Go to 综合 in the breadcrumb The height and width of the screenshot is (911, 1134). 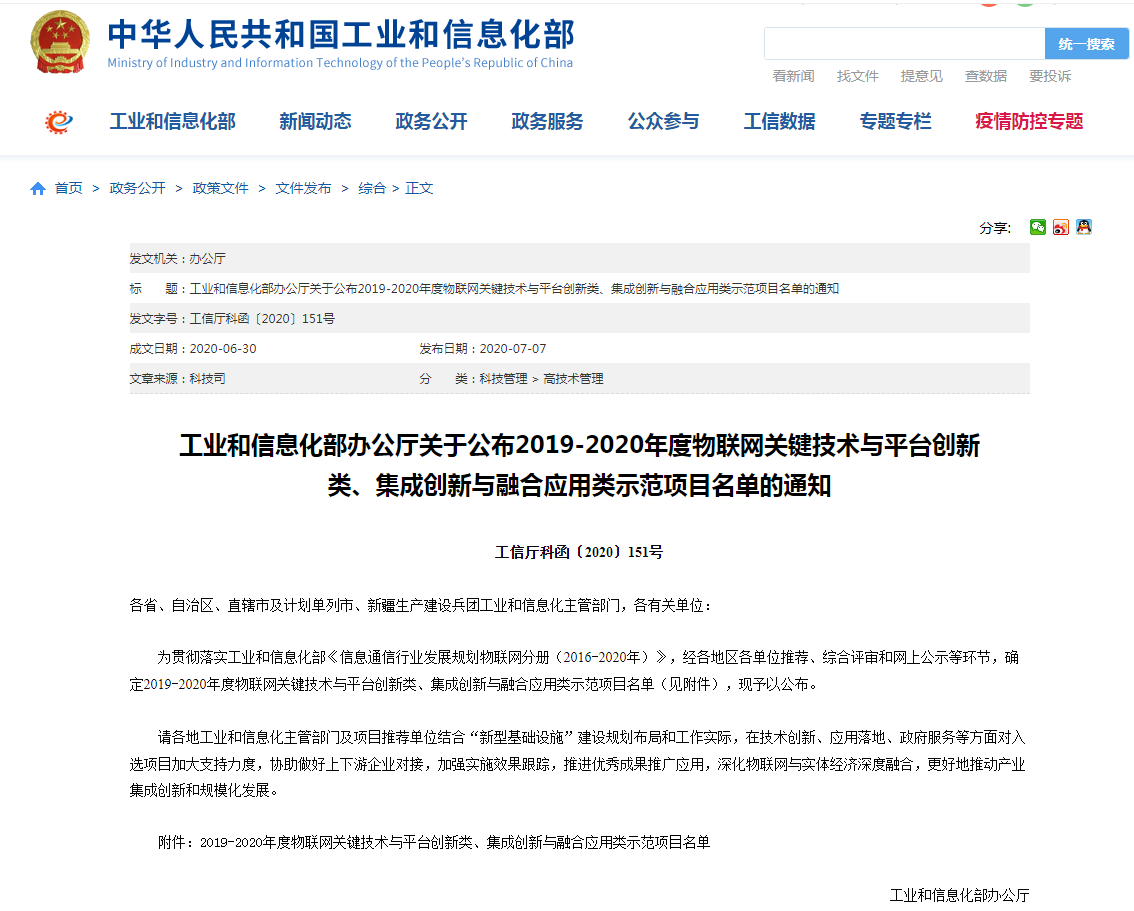pyautogui.click(x=372, y=189)
